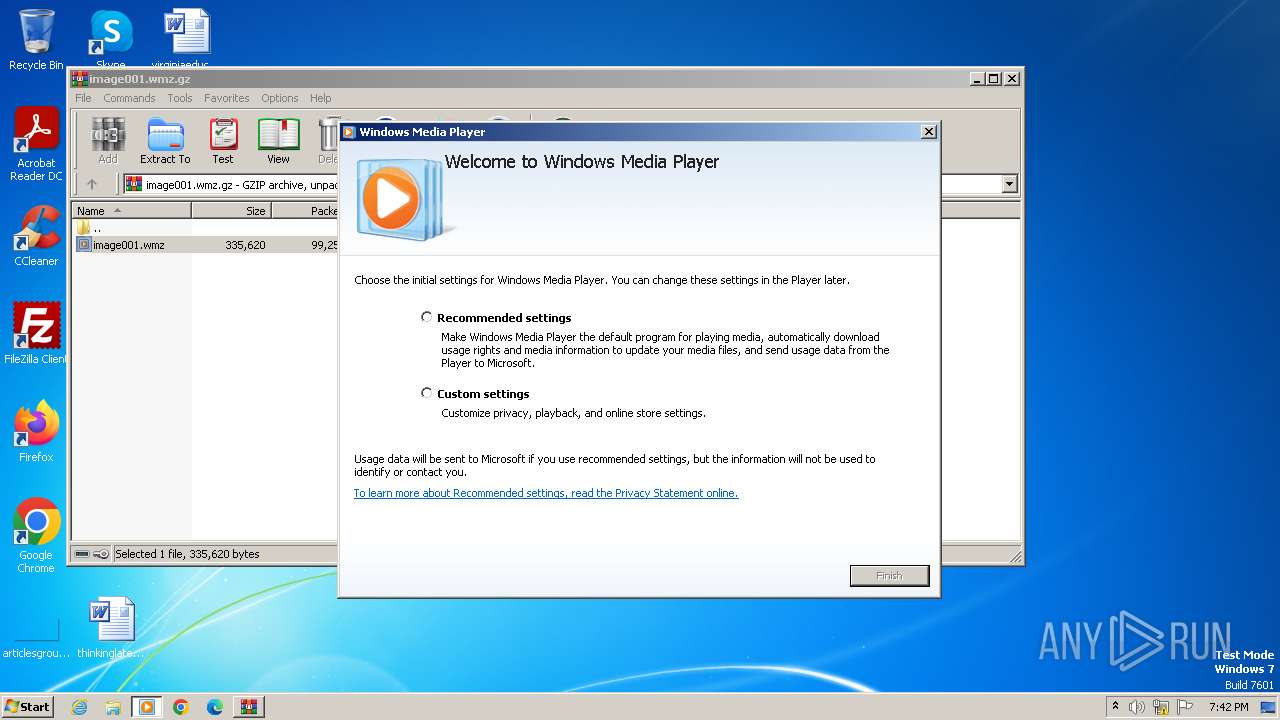
Task: Select the Custom settings radio button
Action: pos(427,393)
